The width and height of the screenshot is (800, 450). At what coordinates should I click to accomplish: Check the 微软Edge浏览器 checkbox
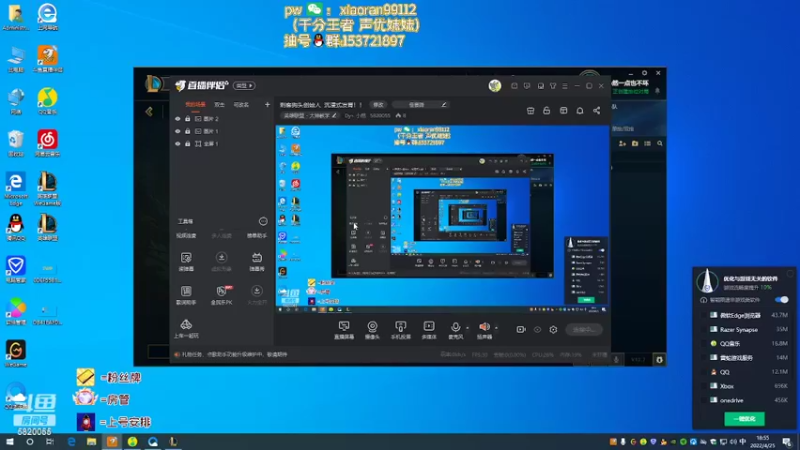[704, 315]
